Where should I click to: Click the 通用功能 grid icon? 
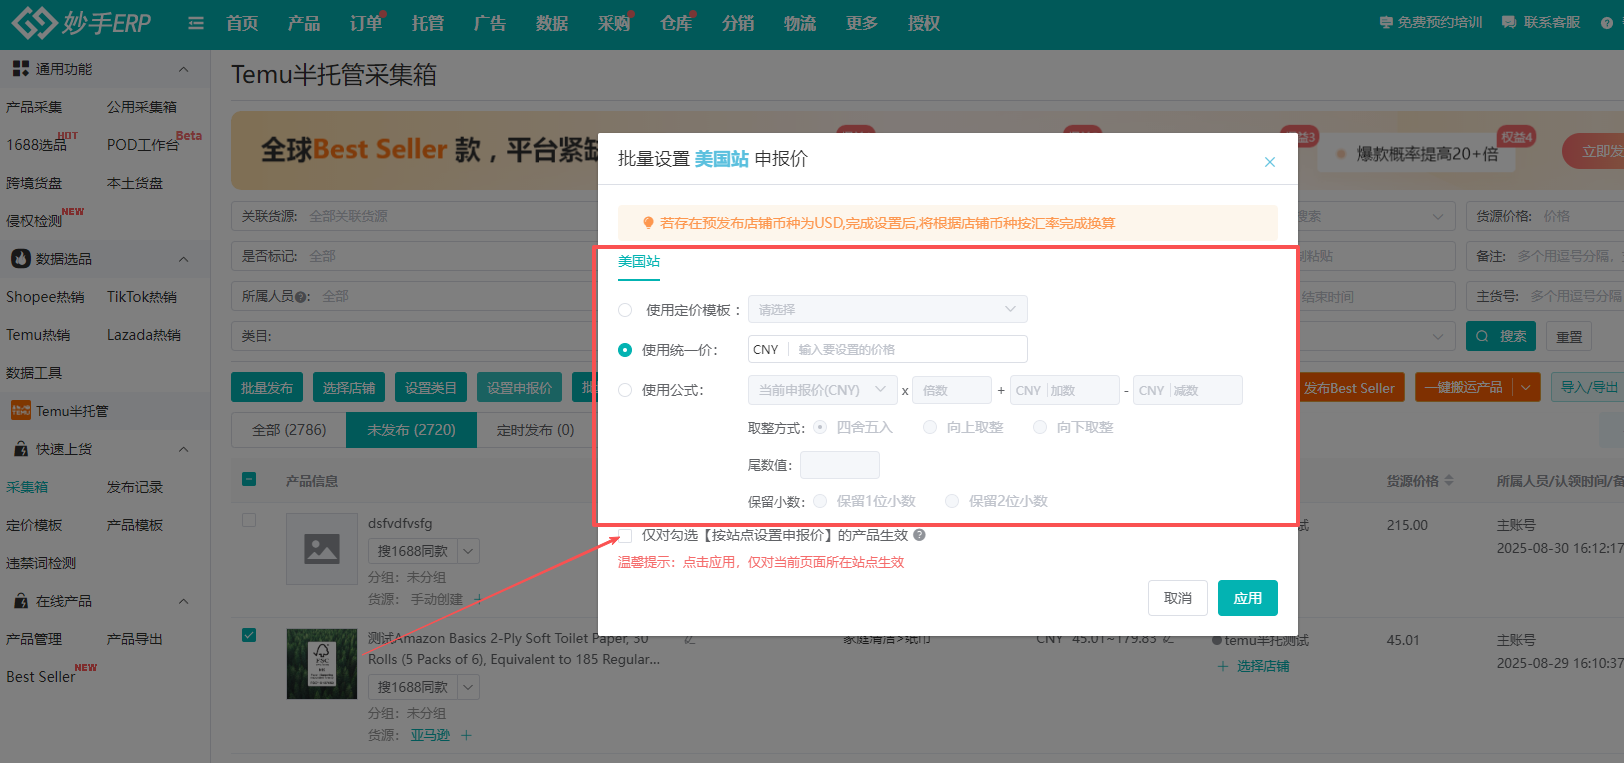(20, 68)
